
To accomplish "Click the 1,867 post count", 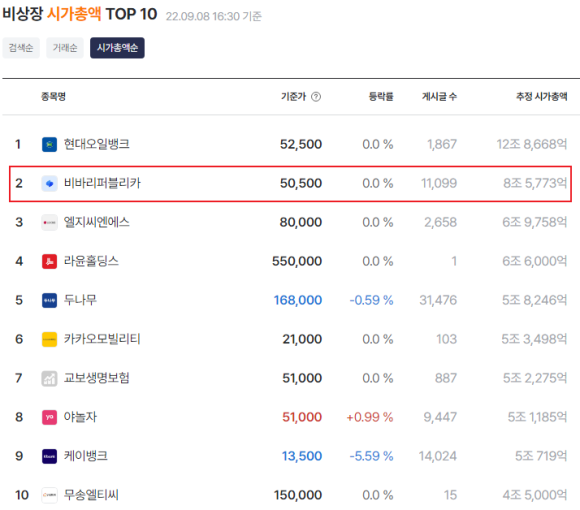I will coord(442,144).
